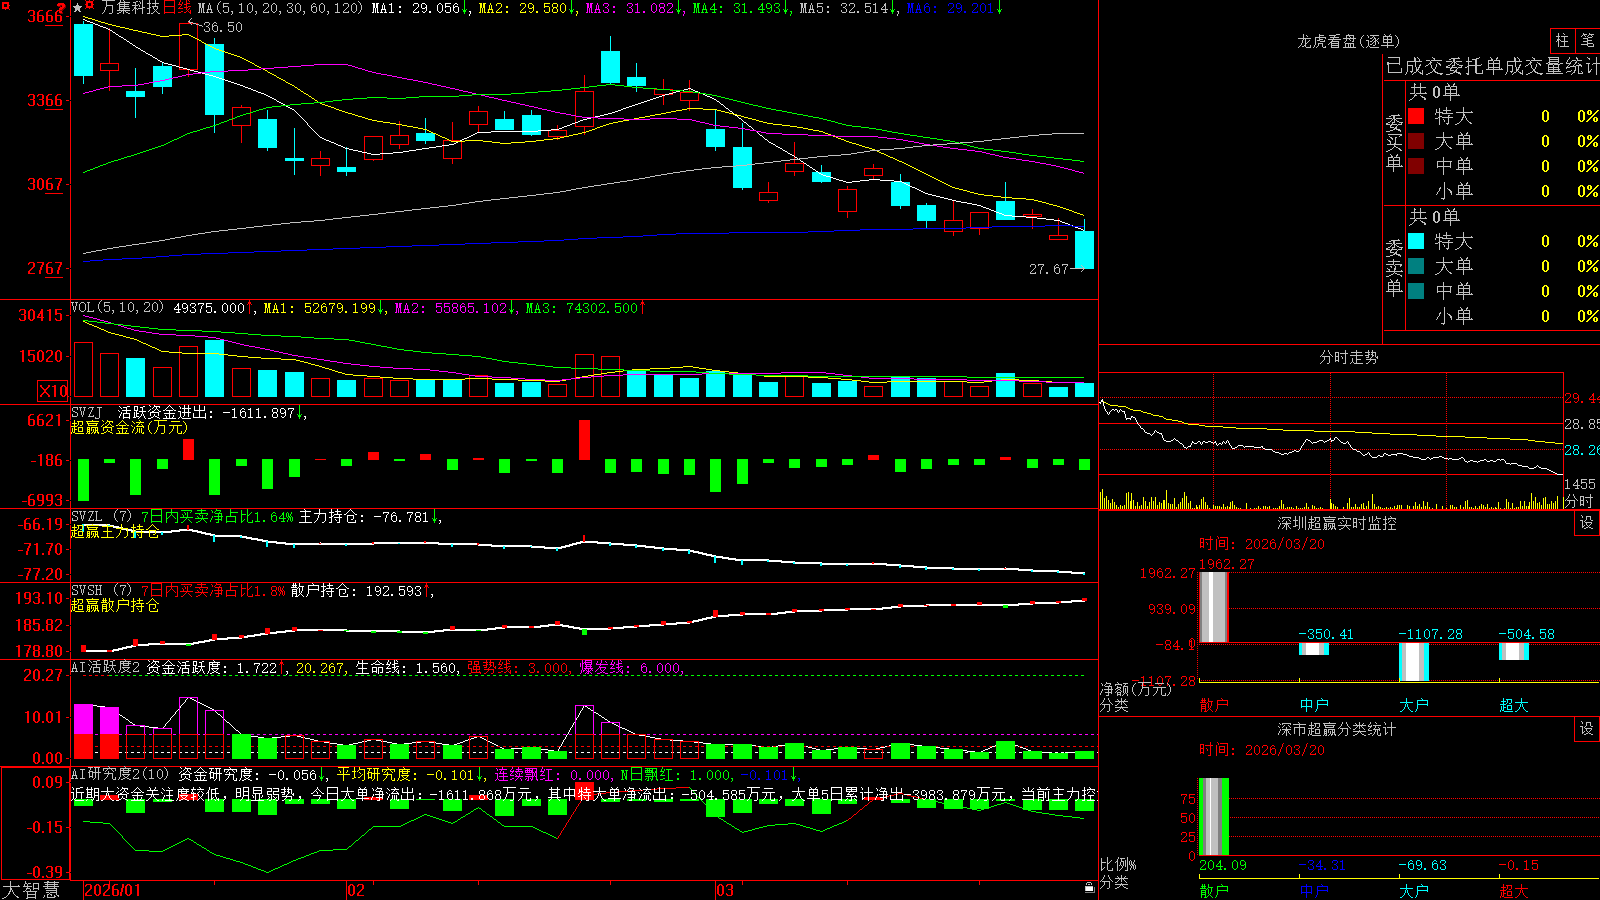Click 小单 row under 委买单
This screenshot has height=900, width=1600.
(1503, 191)
